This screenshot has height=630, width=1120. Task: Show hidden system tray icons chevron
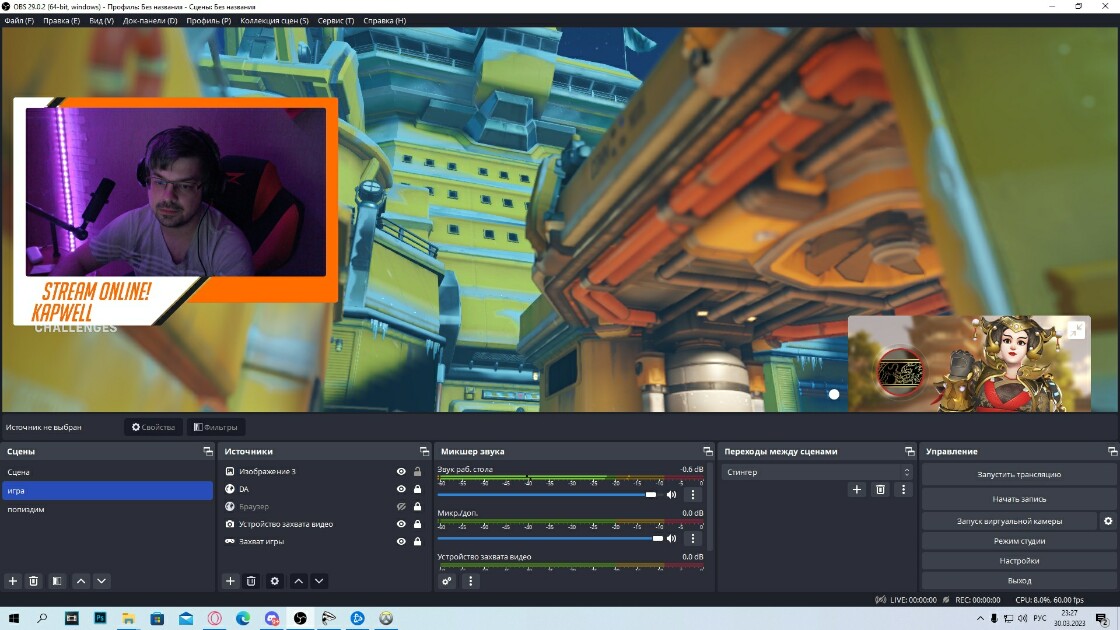[980, 619]
